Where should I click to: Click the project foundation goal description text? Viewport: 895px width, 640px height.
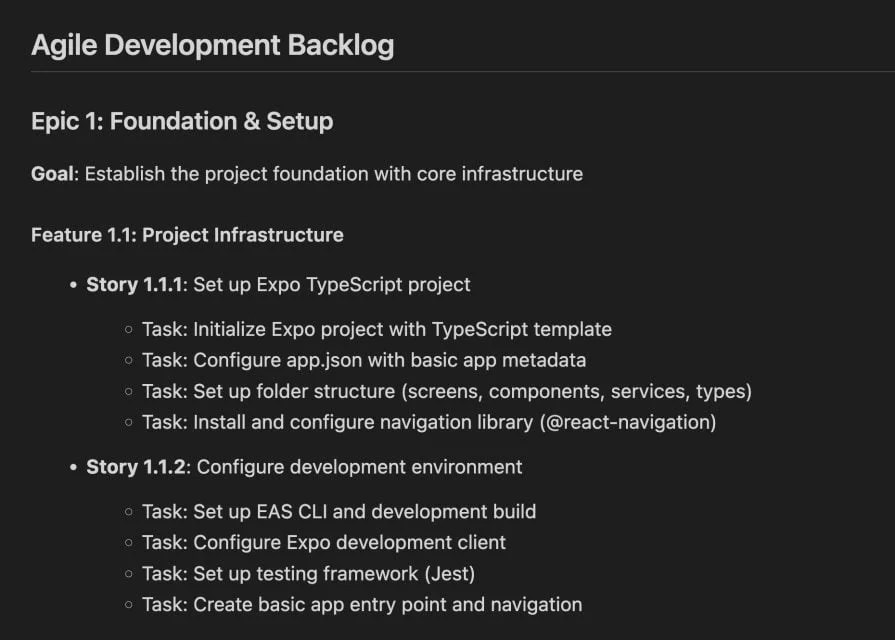(x=334, y=174)
